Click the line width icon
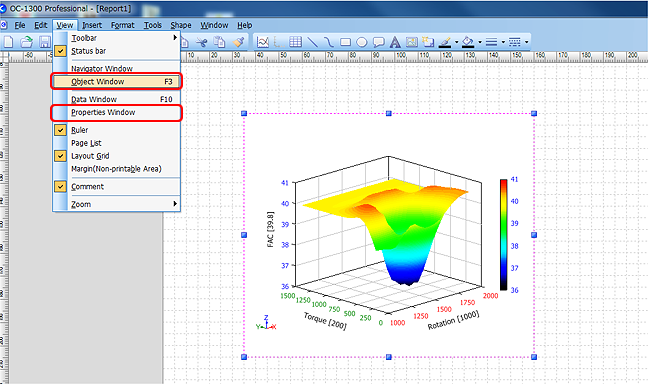648x384 pixels. 491,42
